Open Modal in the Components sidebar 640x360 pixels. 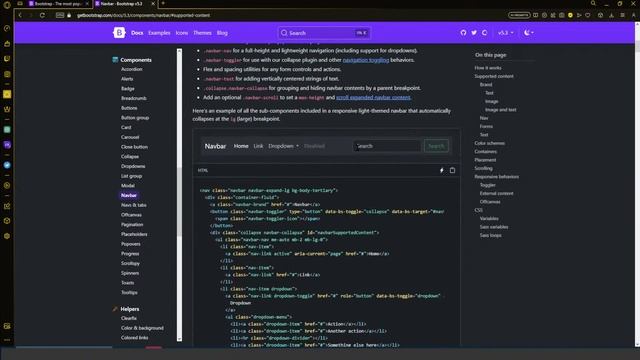tap(128, 186)
